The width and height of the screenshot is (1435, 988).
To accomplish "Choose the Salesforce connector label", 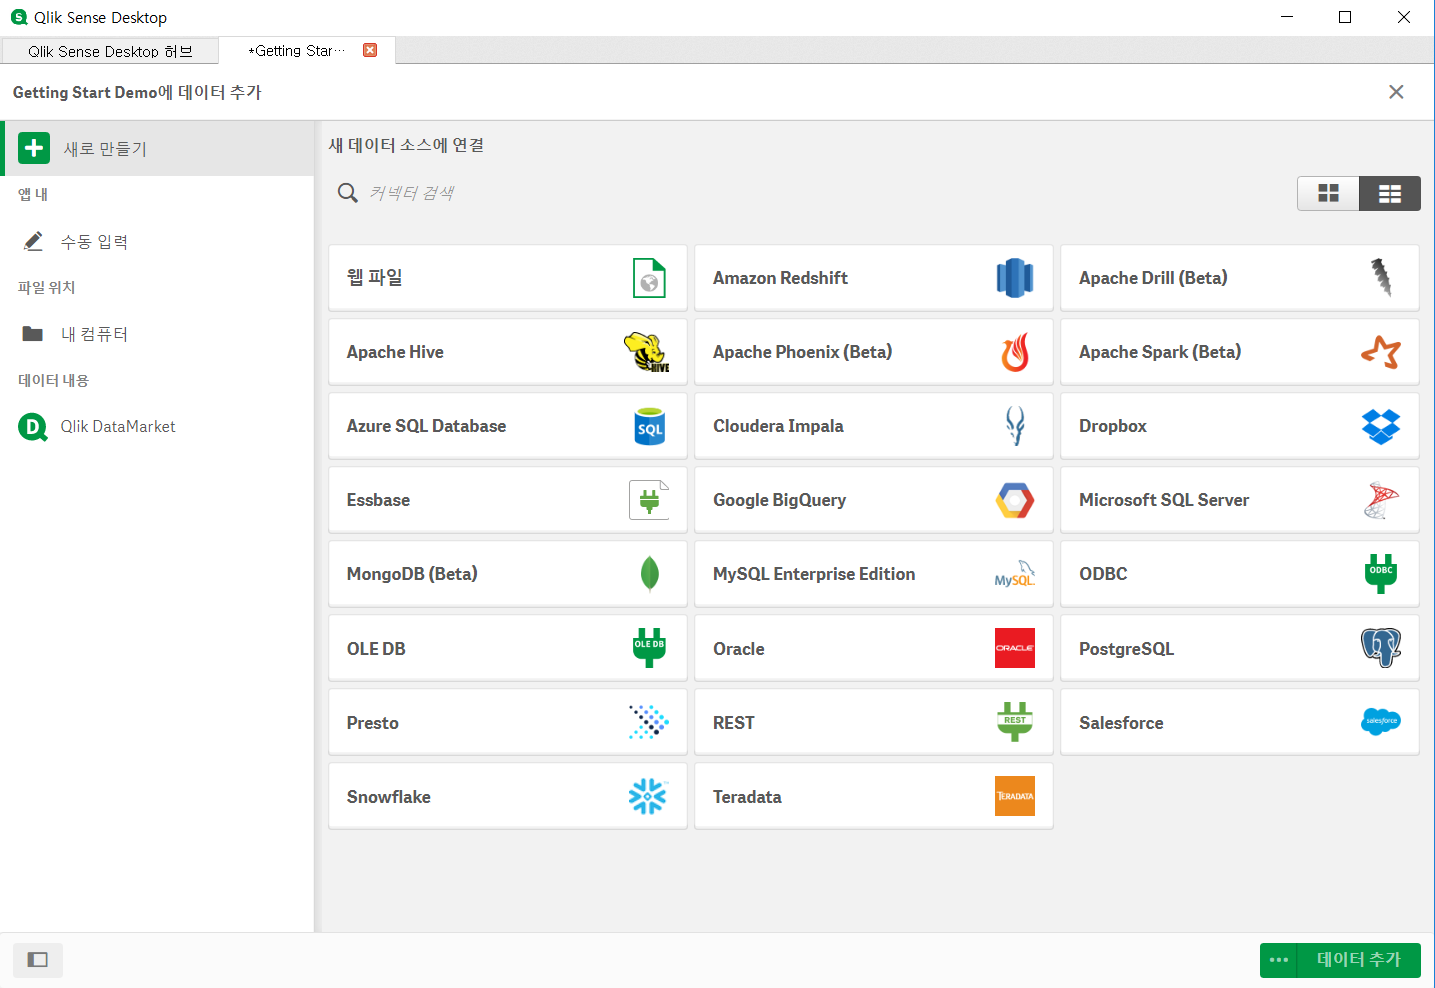I will (x=1121, y=723).
